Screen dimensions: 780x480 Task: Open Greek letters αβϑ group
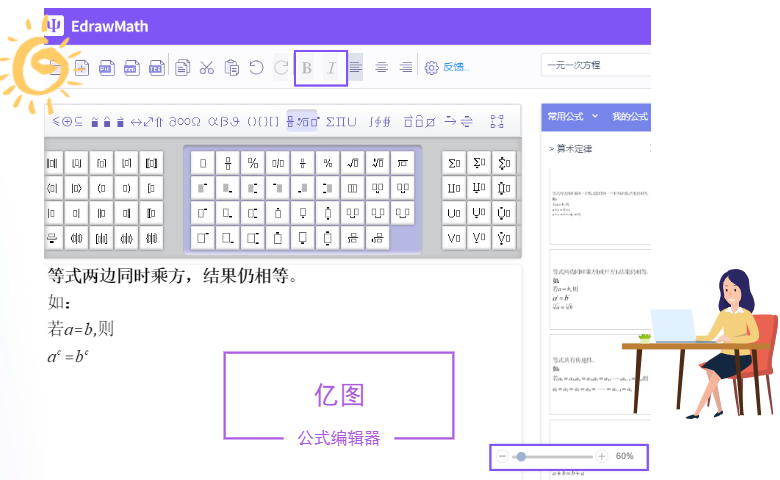223,121
